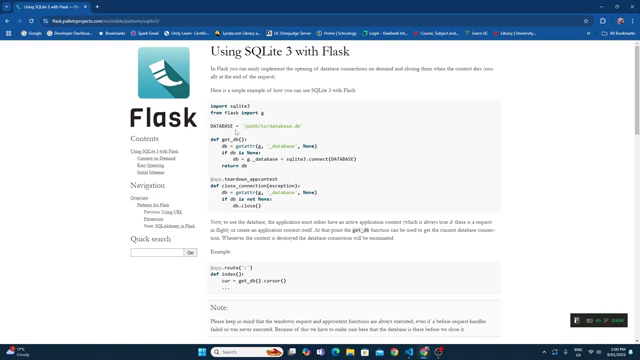Open the Overview navigation link

[139, 198]
